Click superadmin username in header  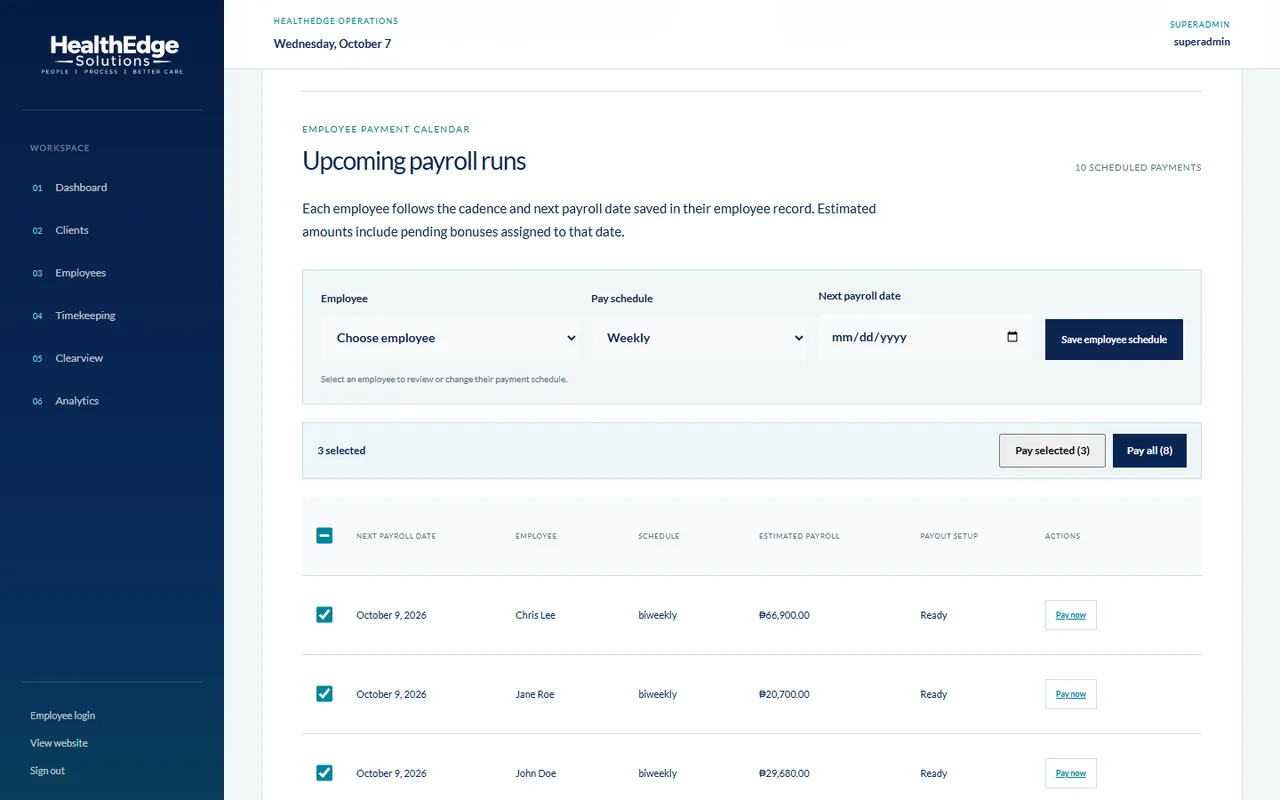click(1202, 42)
